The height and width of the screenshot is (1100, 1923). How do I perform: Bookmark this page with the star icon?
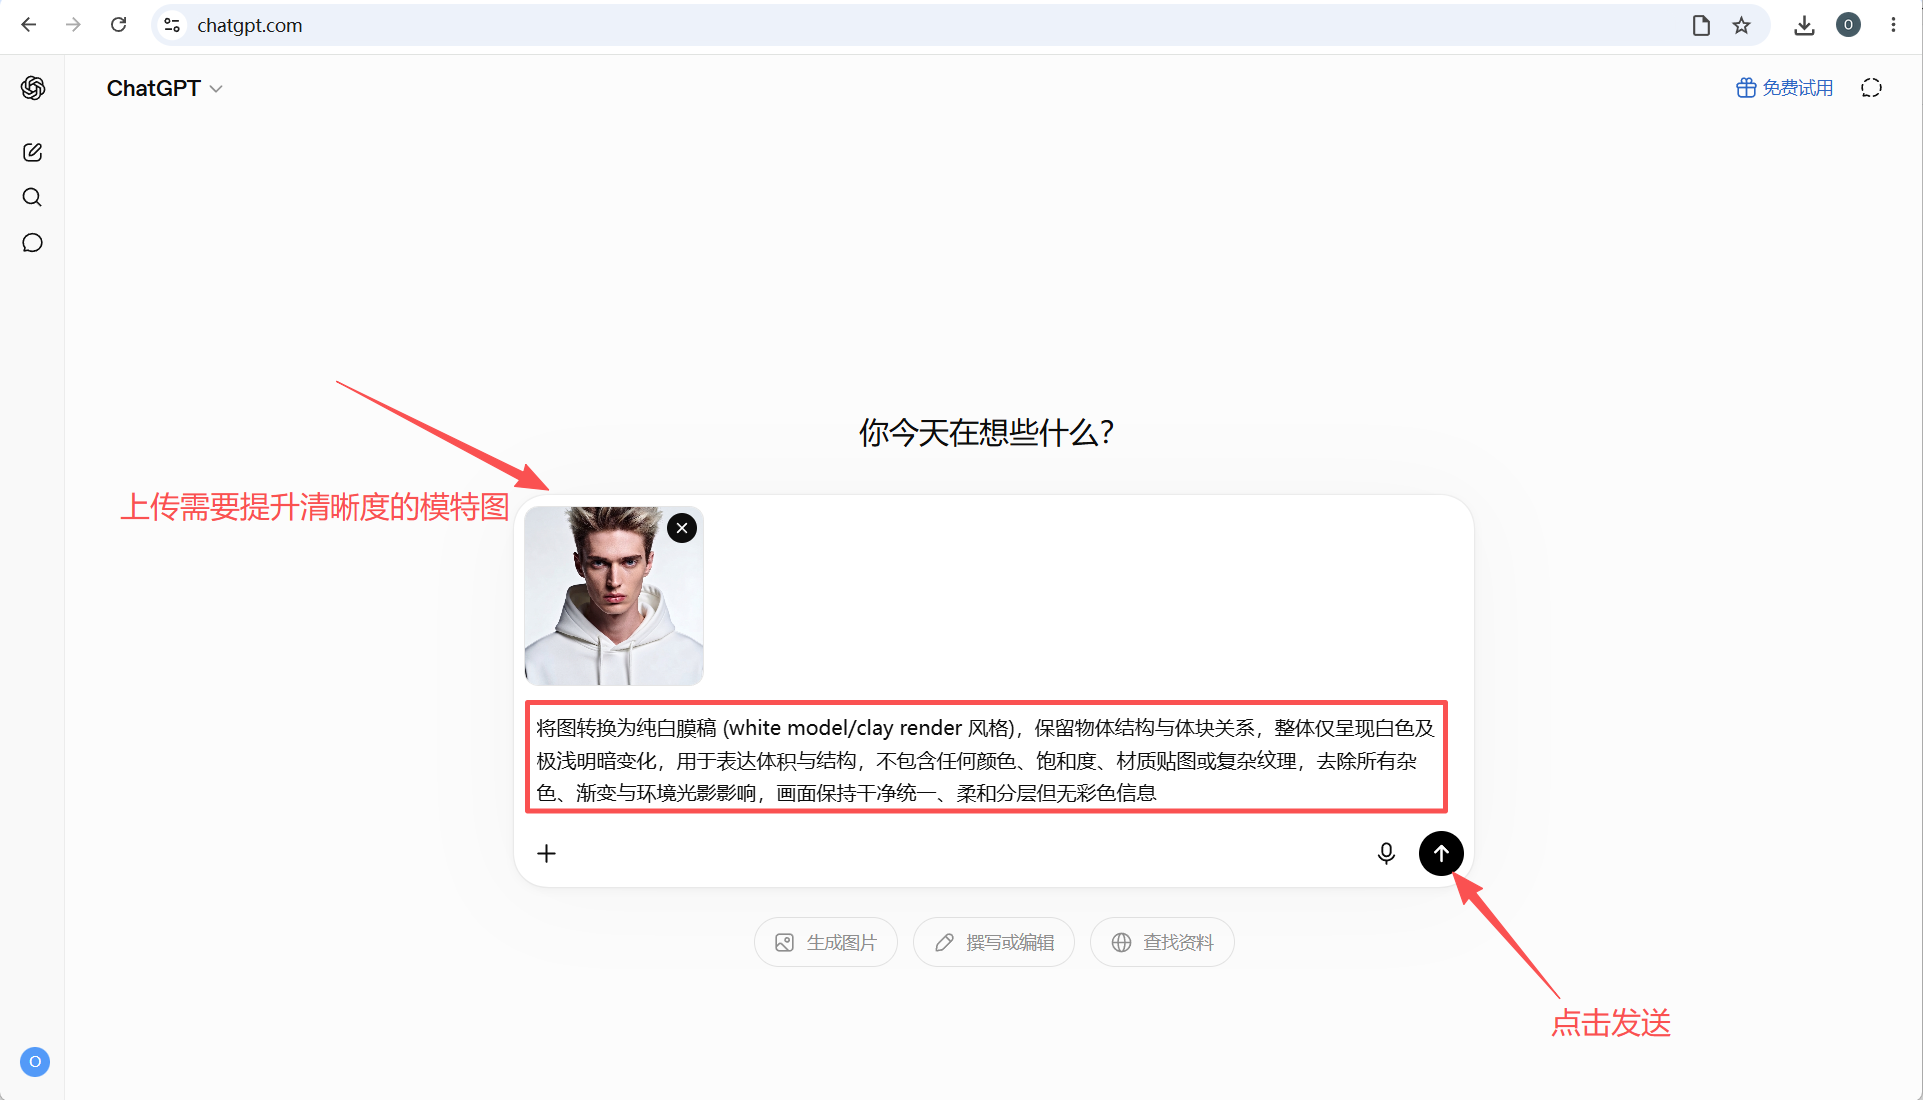pos(1741,25)
